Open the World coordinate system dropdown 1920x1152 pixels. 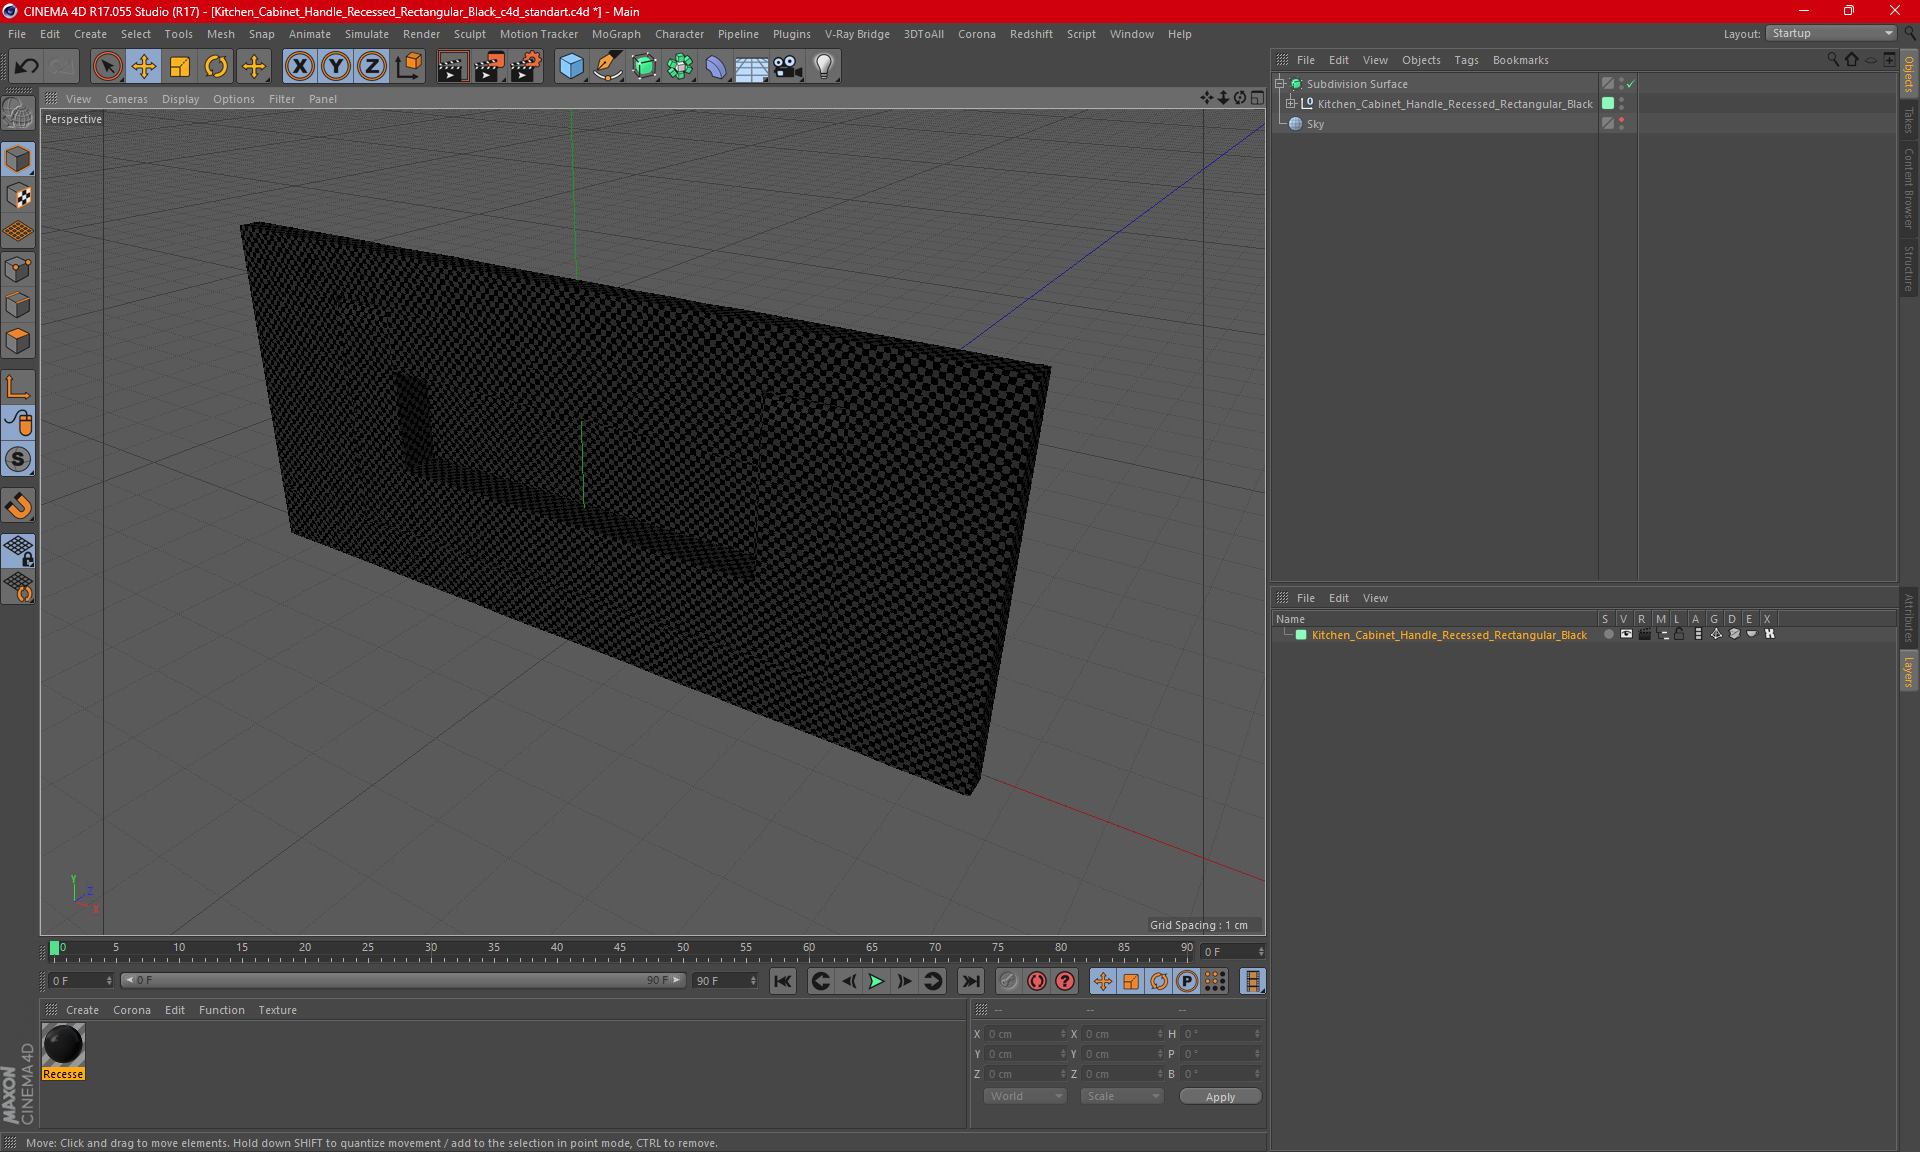click(1025, 1096)
